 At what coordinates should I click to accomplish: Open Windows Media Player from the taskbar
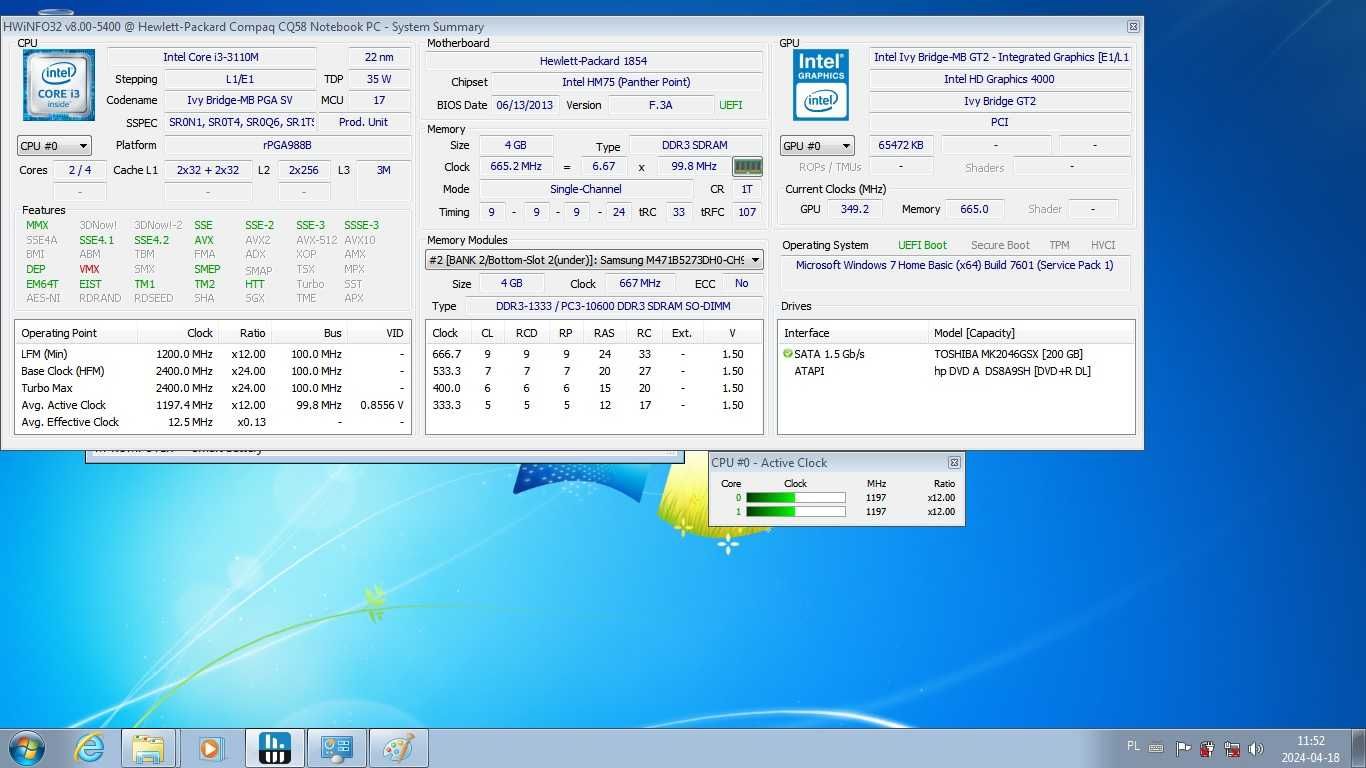tap(210, 748)
